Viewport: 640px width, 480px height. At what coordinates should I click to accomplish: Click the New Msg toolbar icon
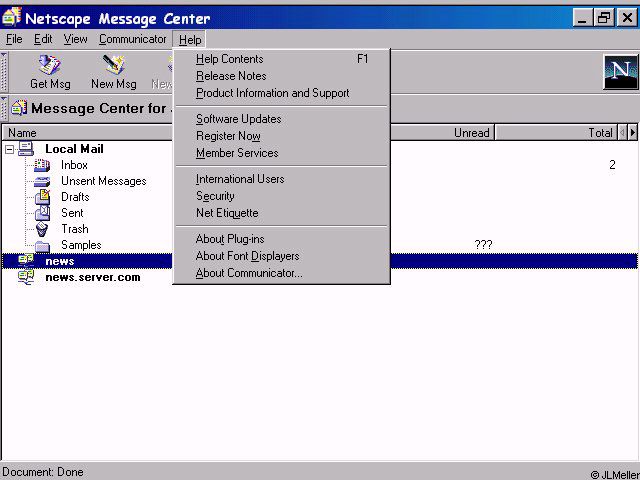pos(113,65)
